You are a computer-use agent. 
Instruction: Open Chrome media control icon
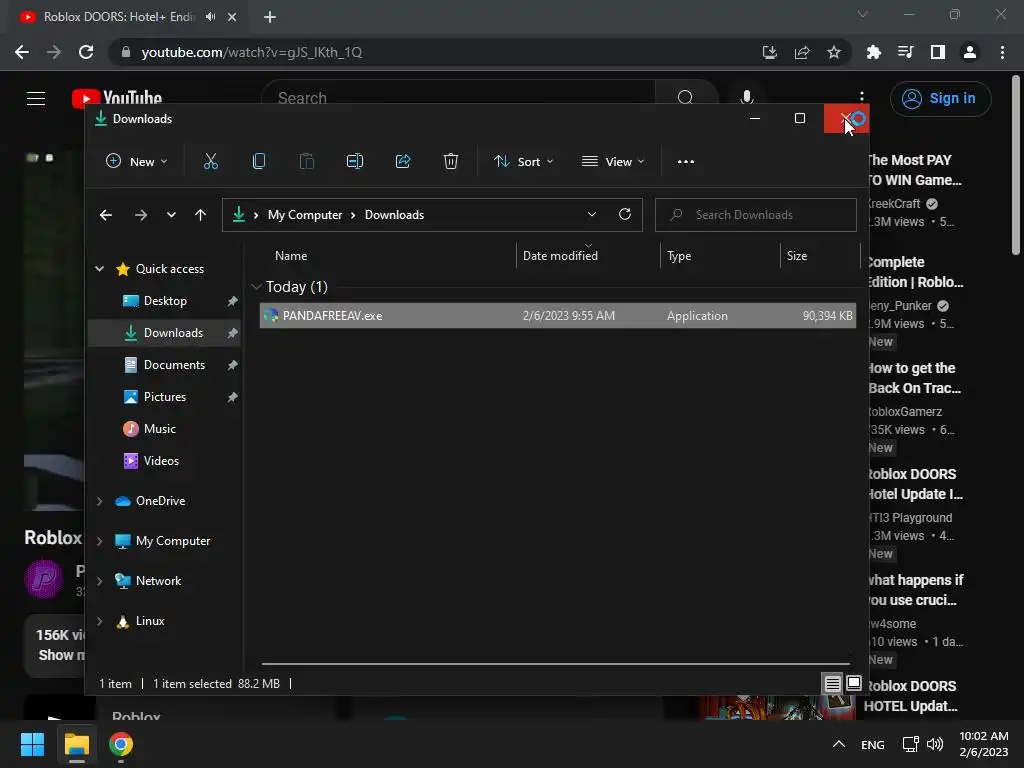coord(905,52)
